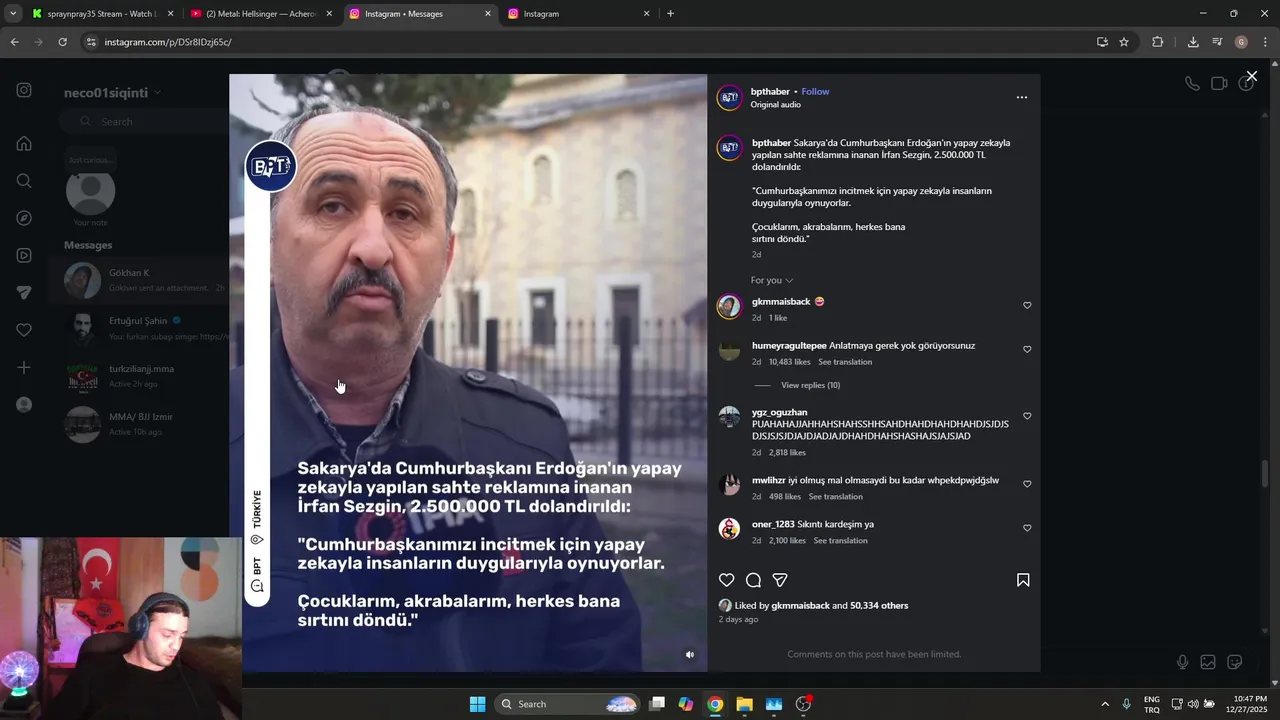Open the tab search dropdown arrow

(x=12, y=14)
